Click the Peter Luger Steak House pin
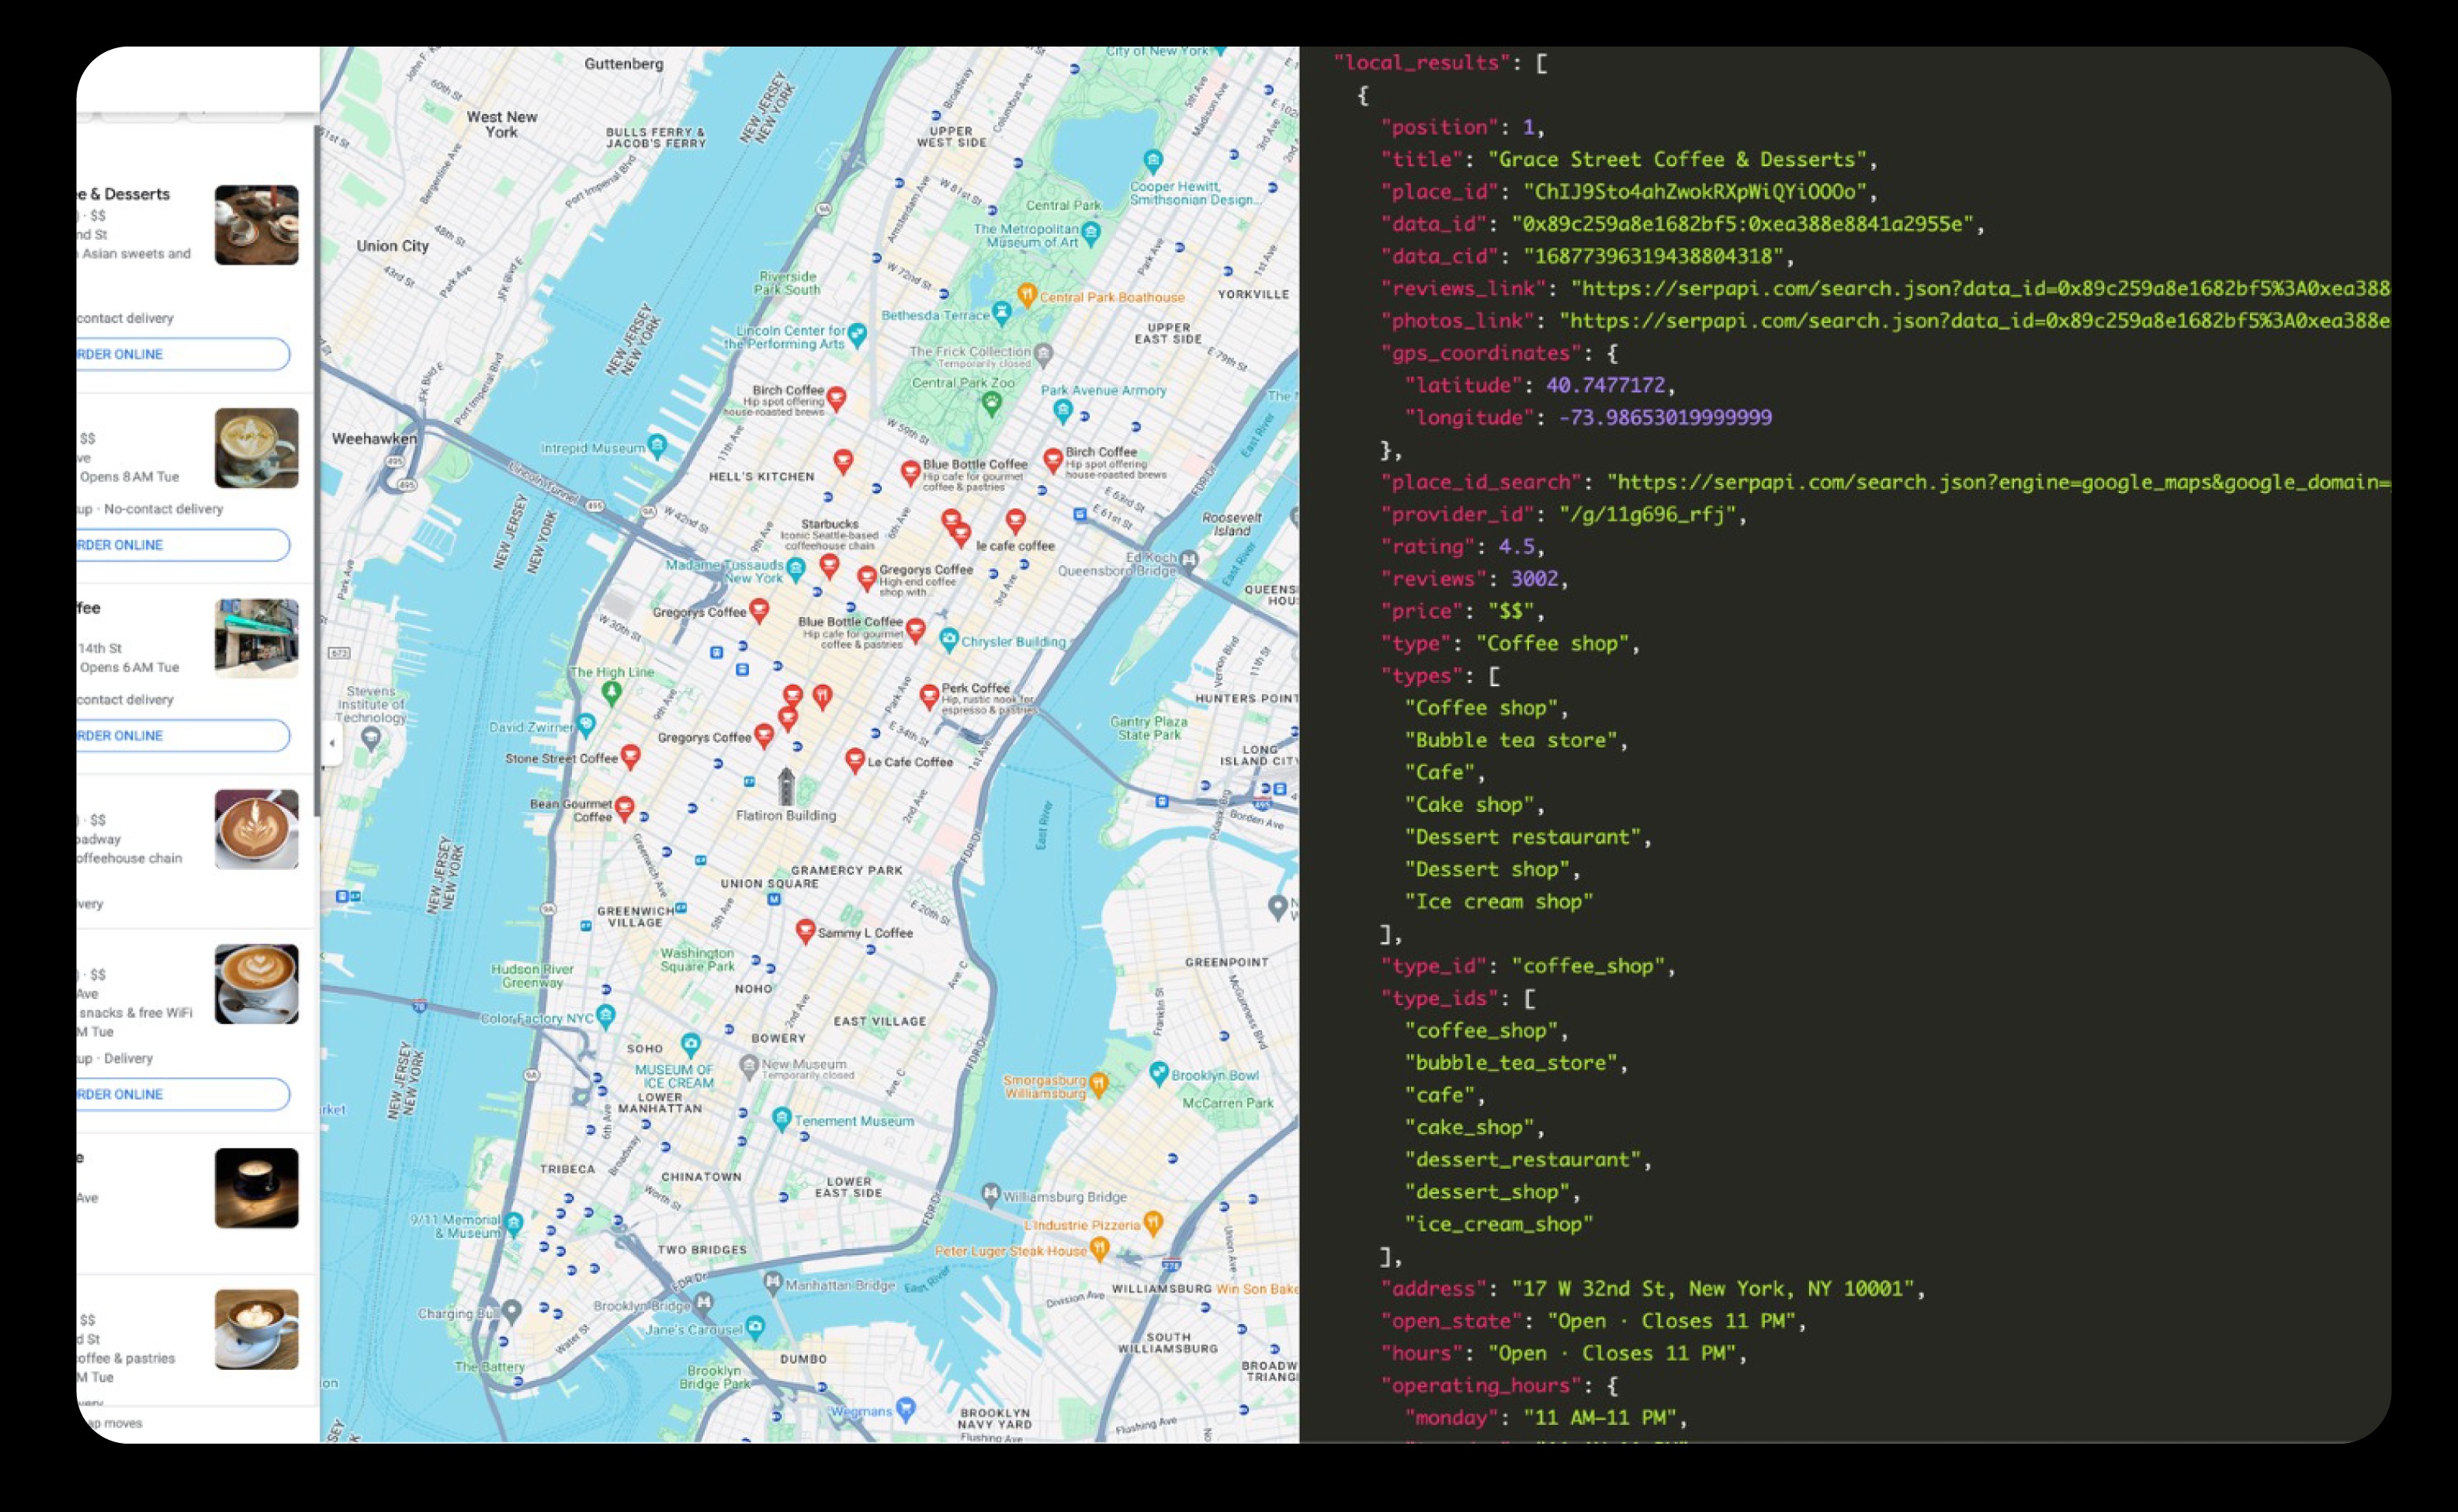 [1100, 1248]
